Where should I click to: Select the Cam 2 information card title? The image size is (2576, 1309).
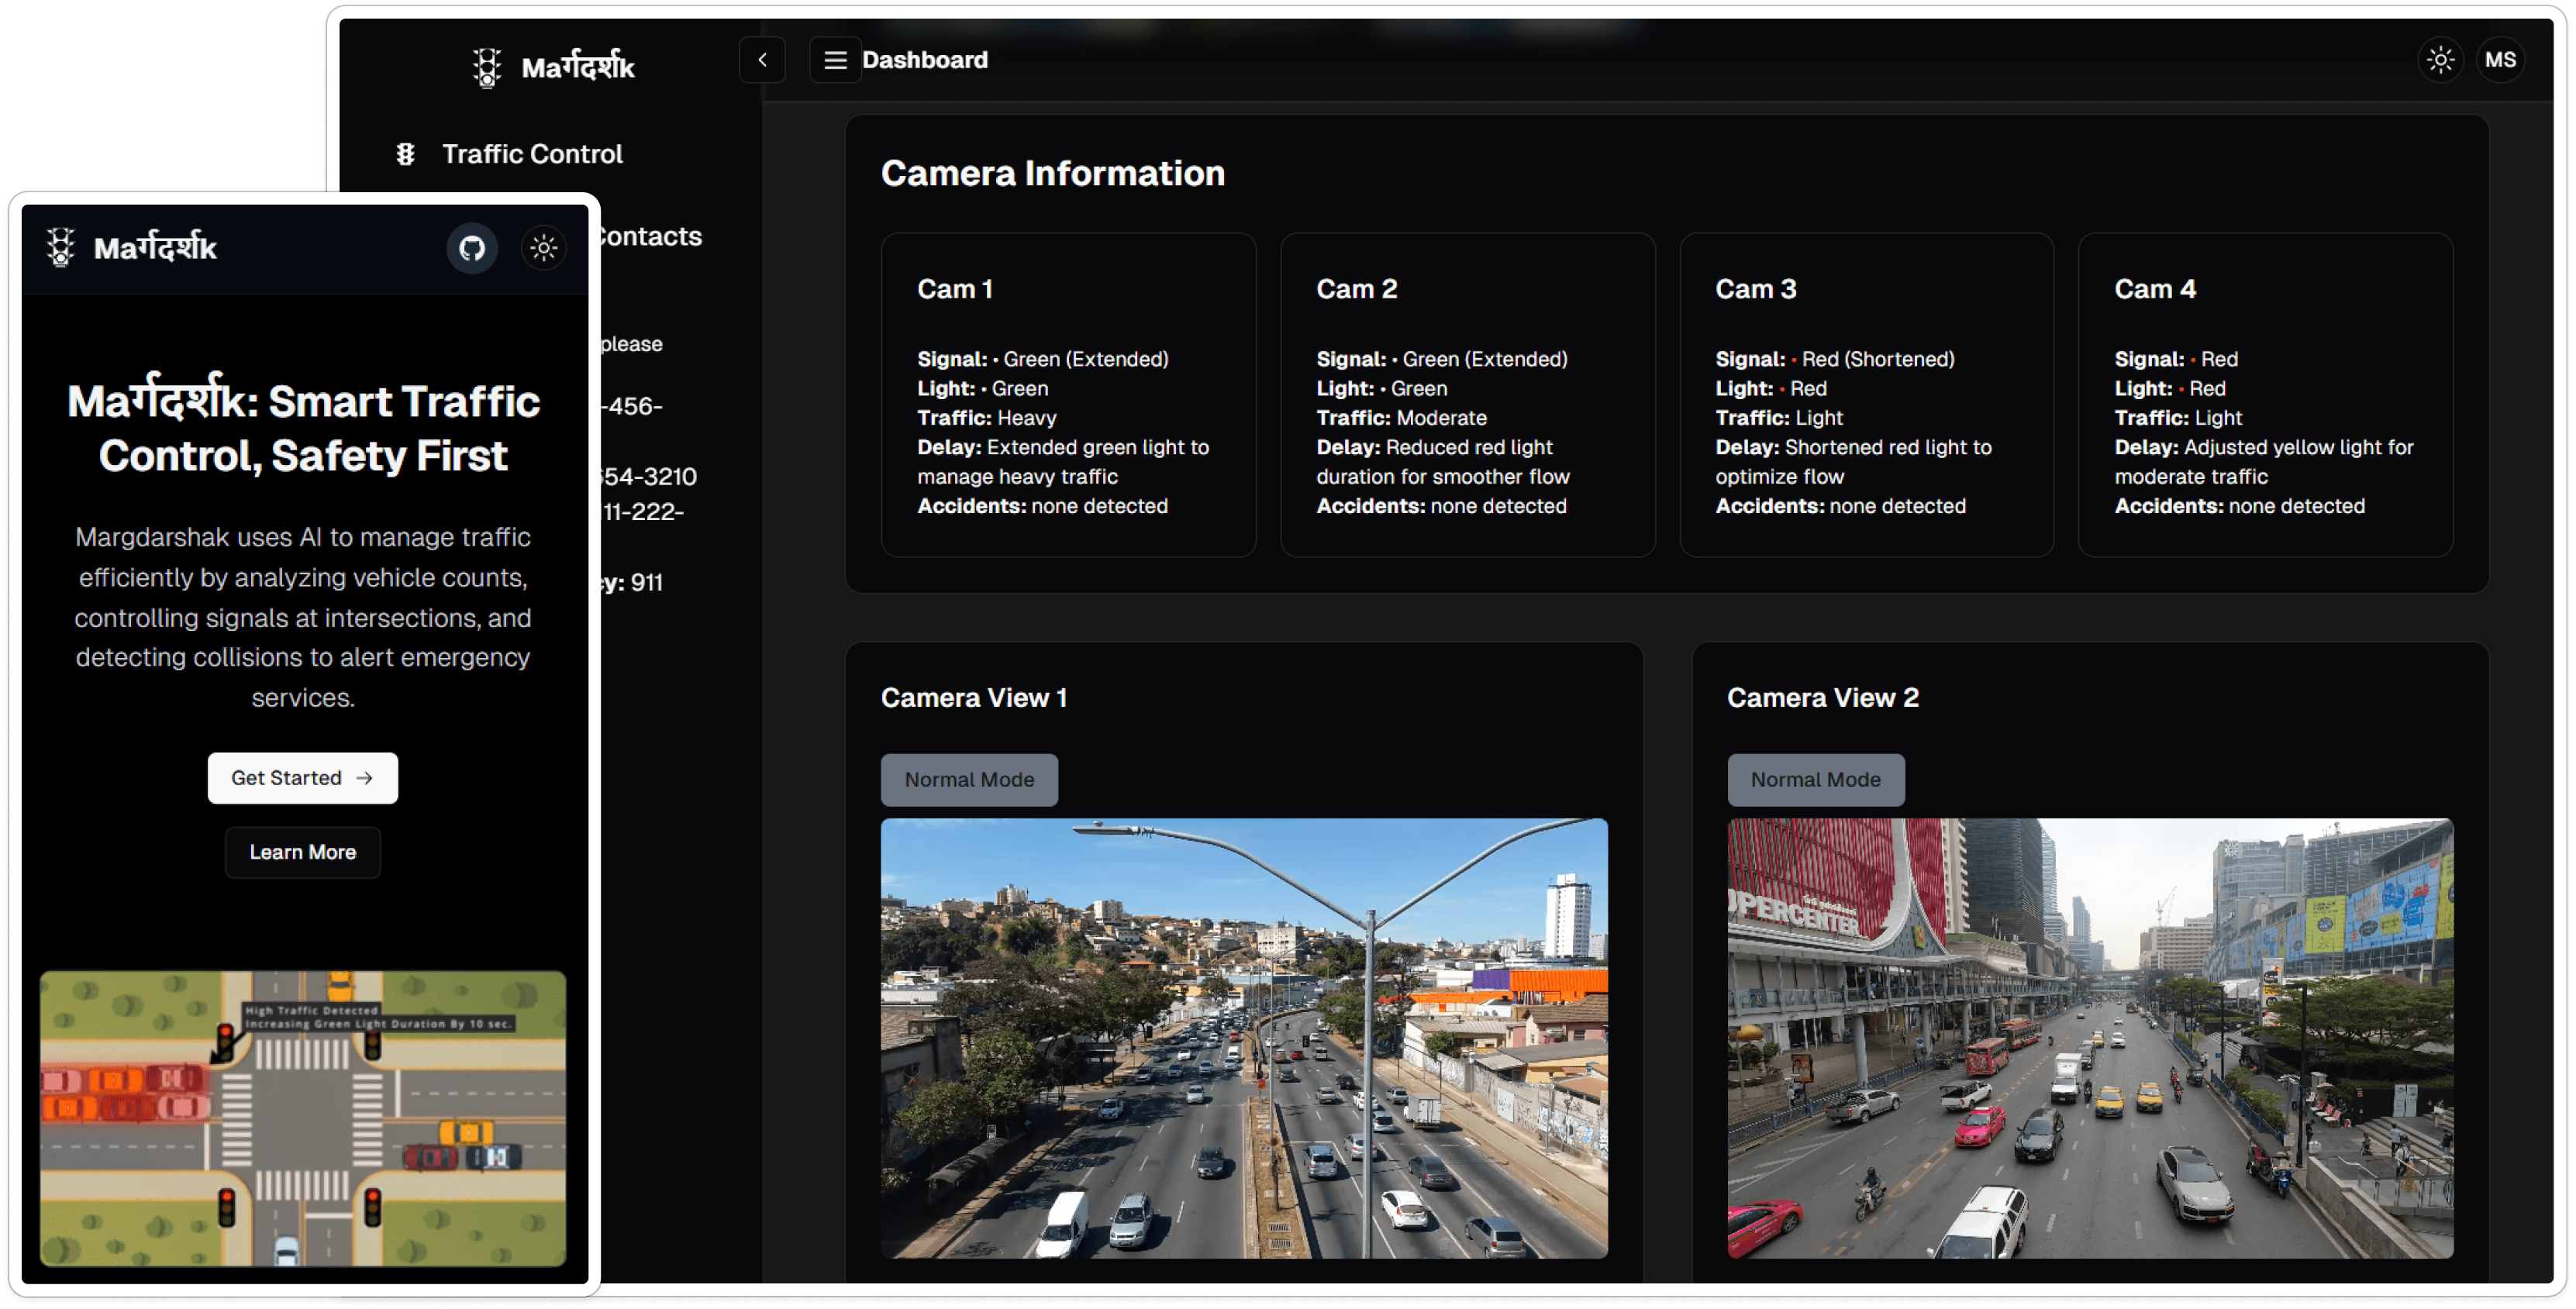[x=1356, y=289]
